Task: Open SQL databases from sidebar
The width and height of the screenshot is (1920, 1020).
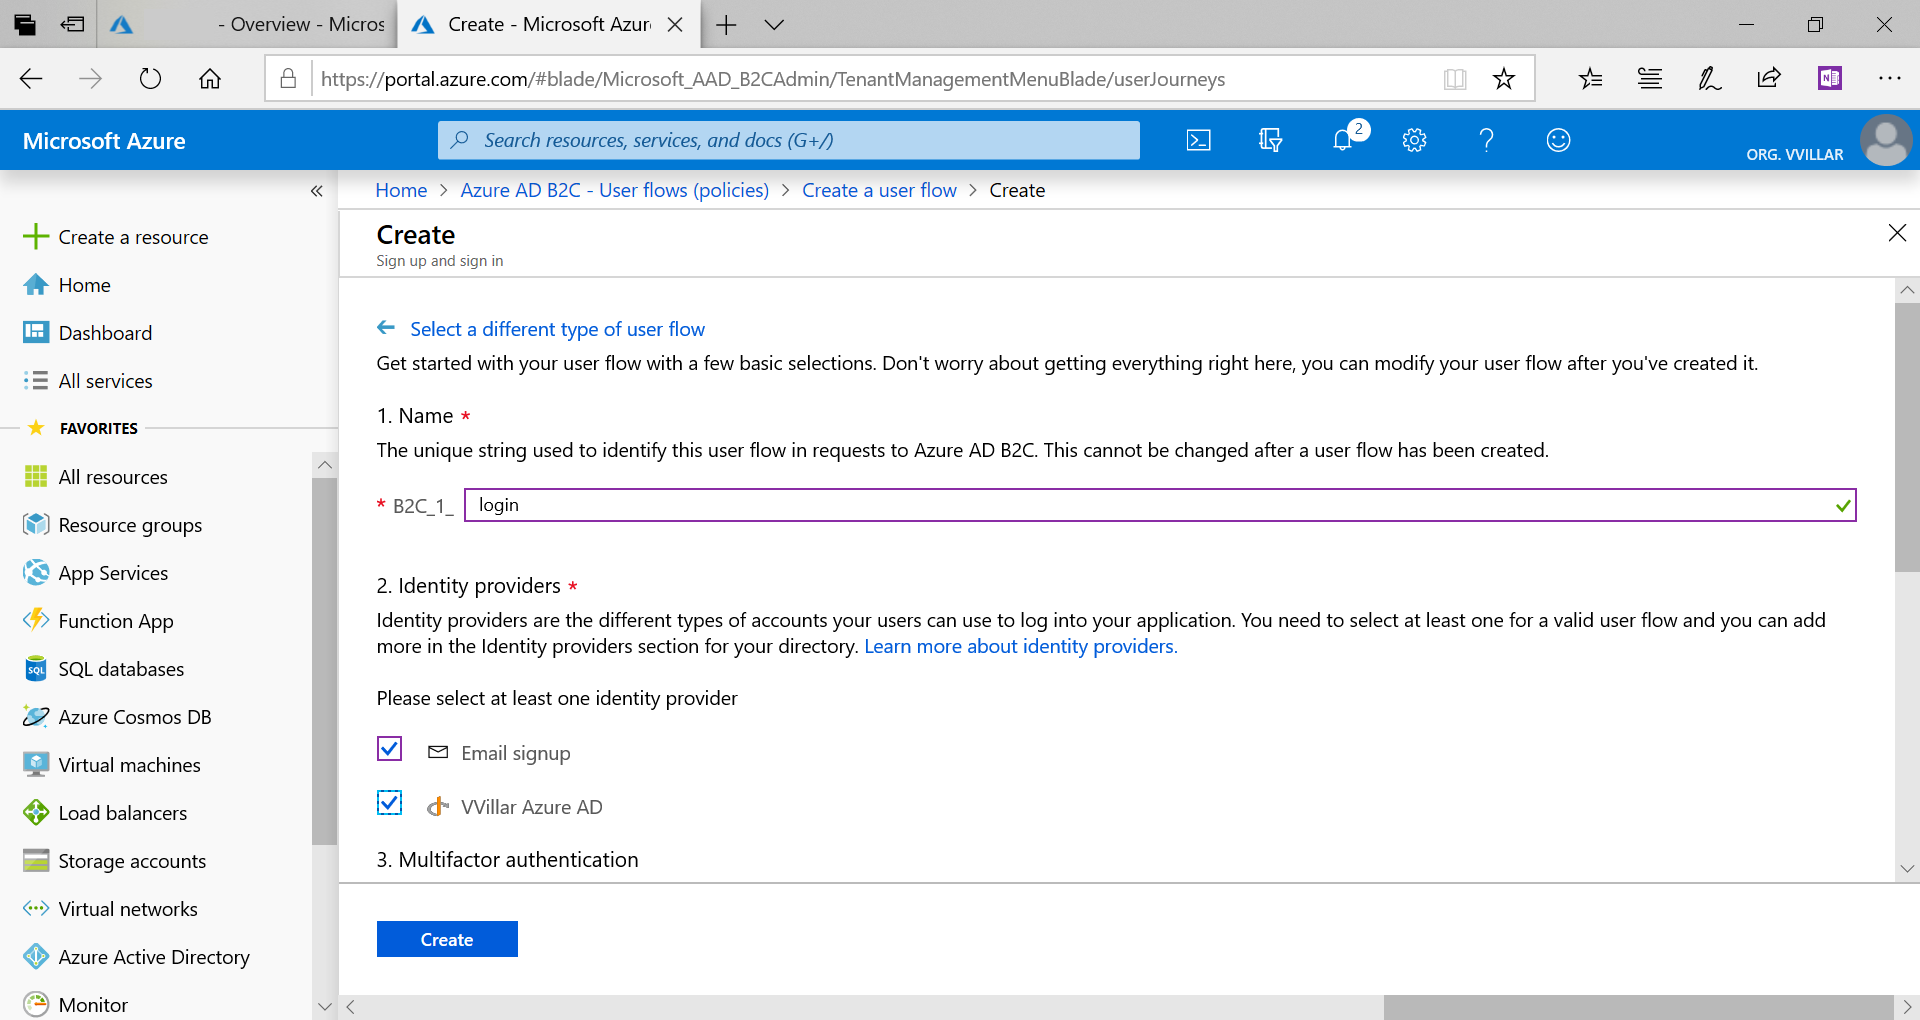Action: (x=121, y=669)
